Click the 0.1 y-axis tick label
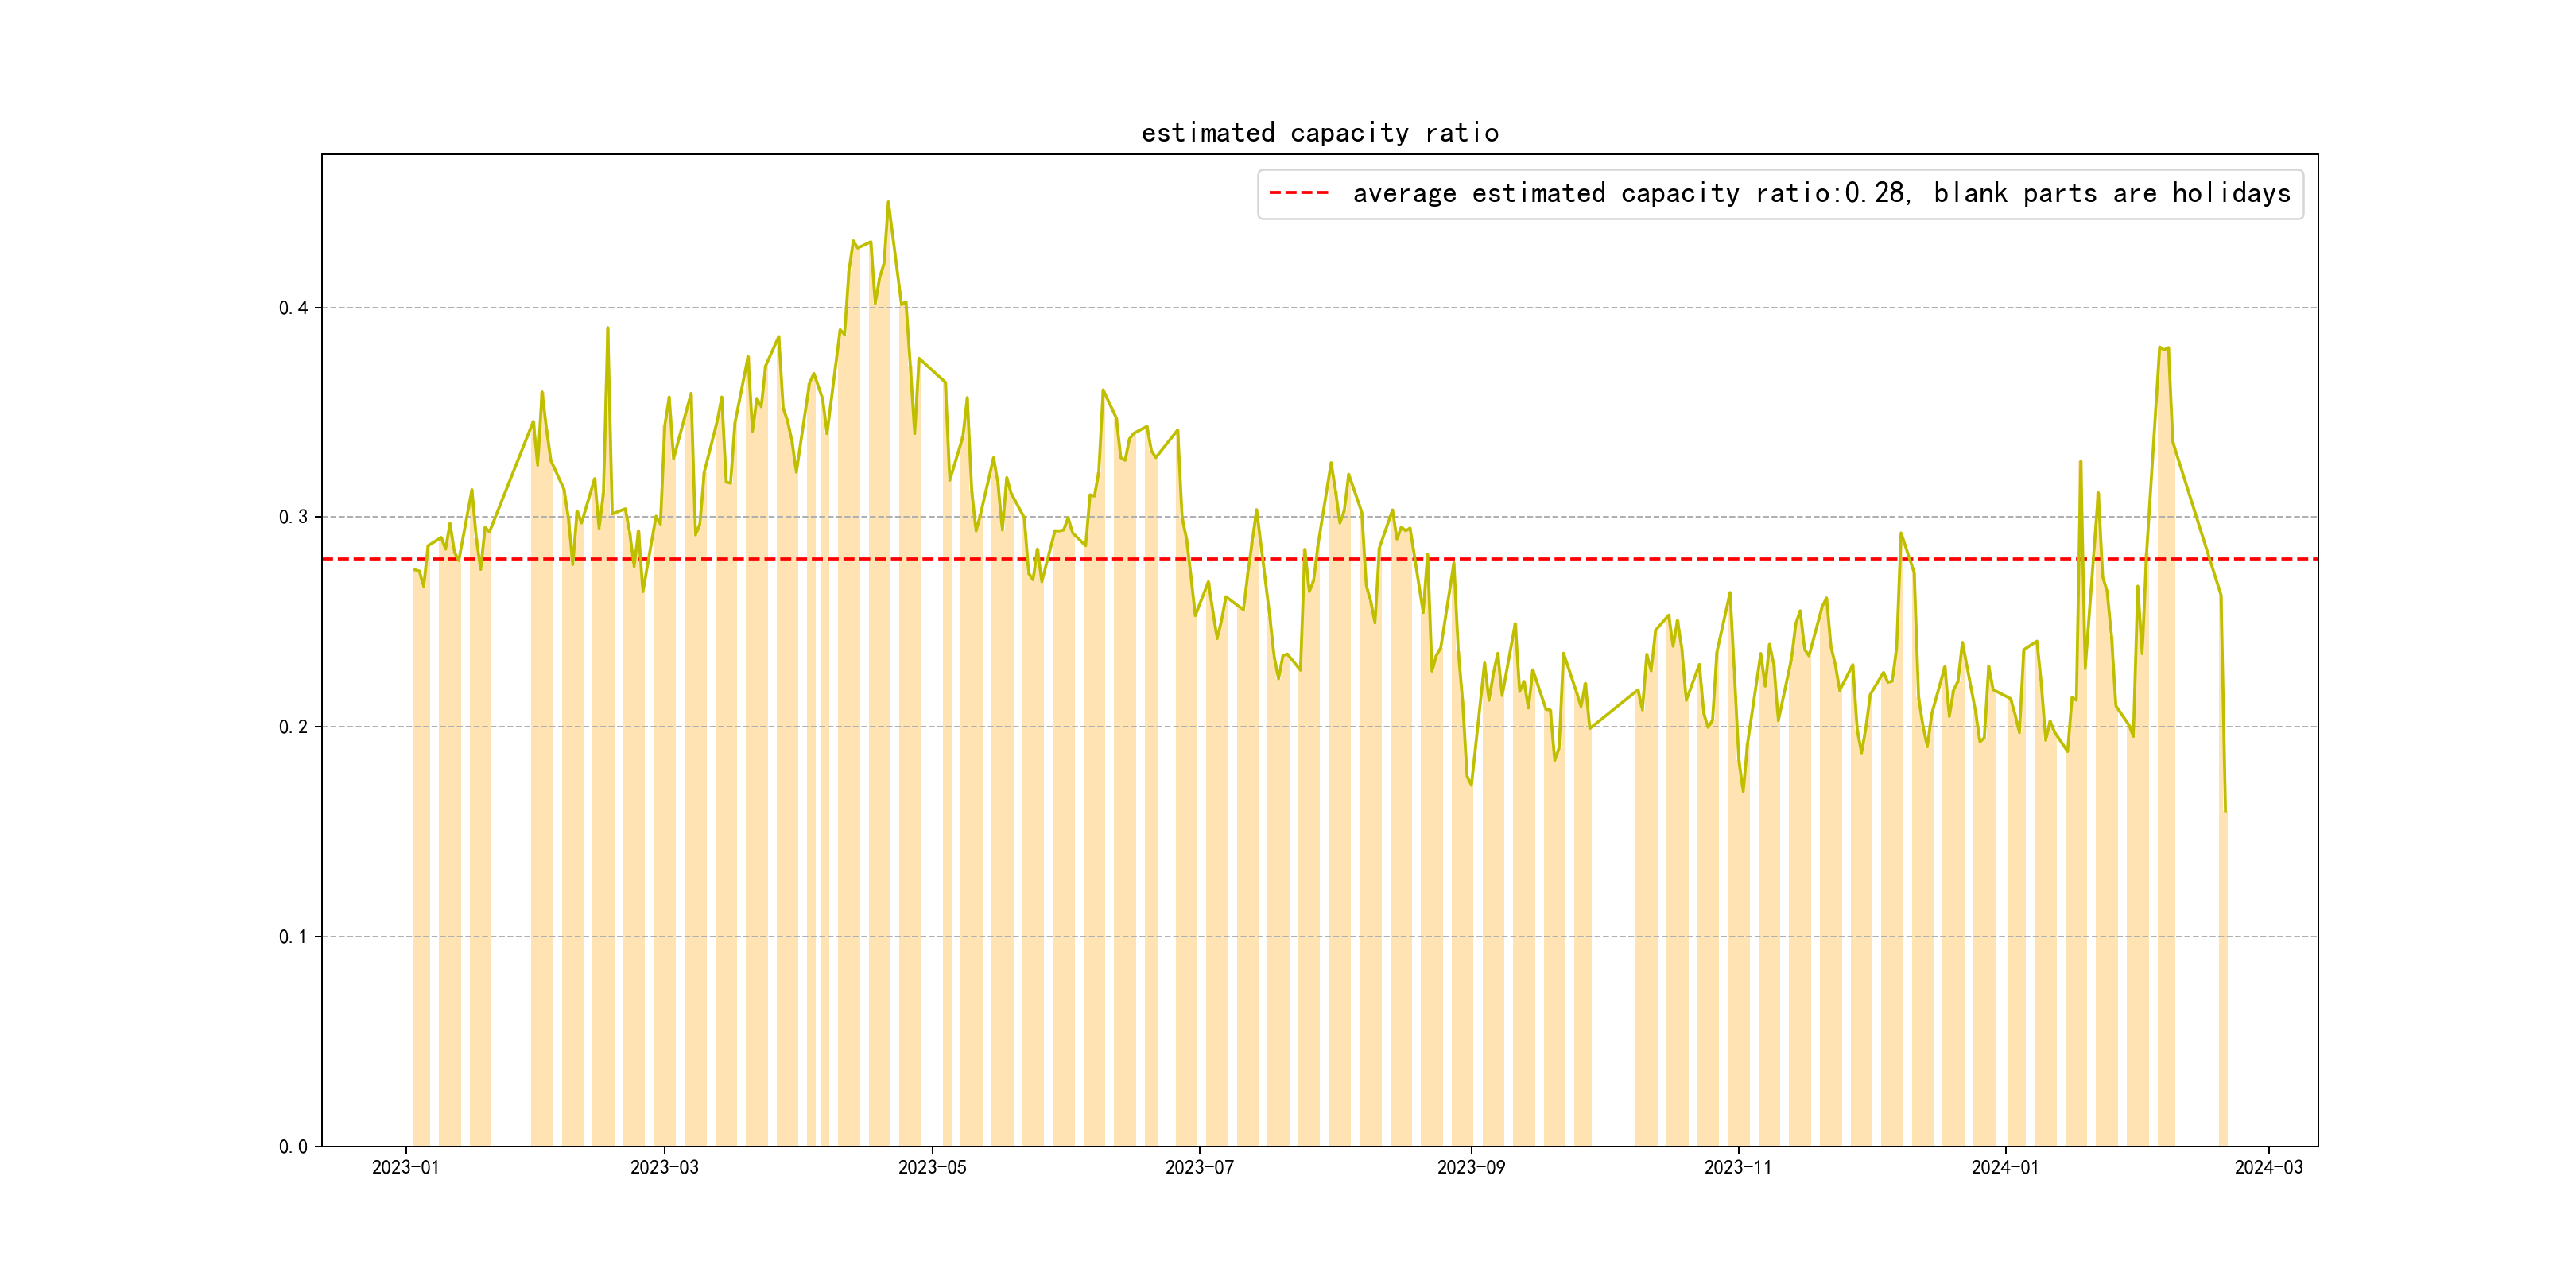The height and width of the screenshot is (1288, 2576). [293, 937]
